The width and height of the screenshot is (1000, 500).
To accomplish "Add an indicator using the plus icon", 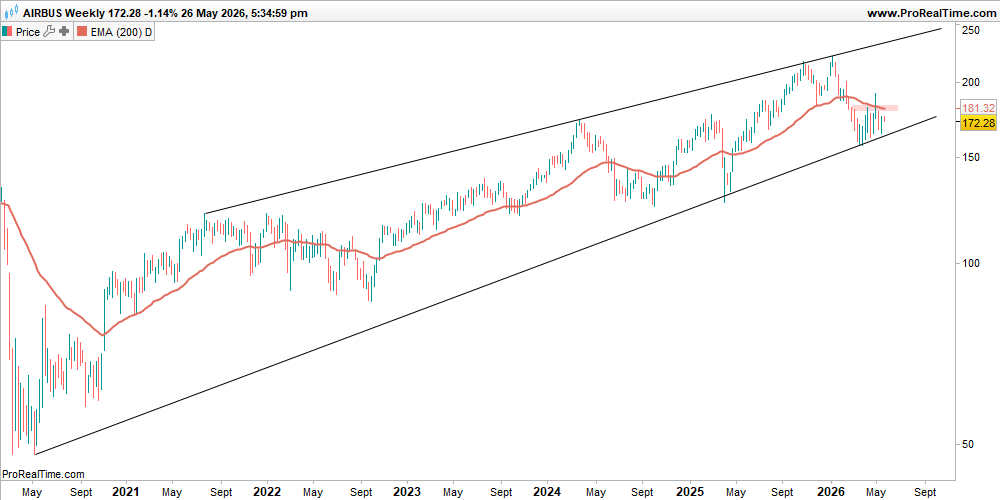I will click(64, 32).
